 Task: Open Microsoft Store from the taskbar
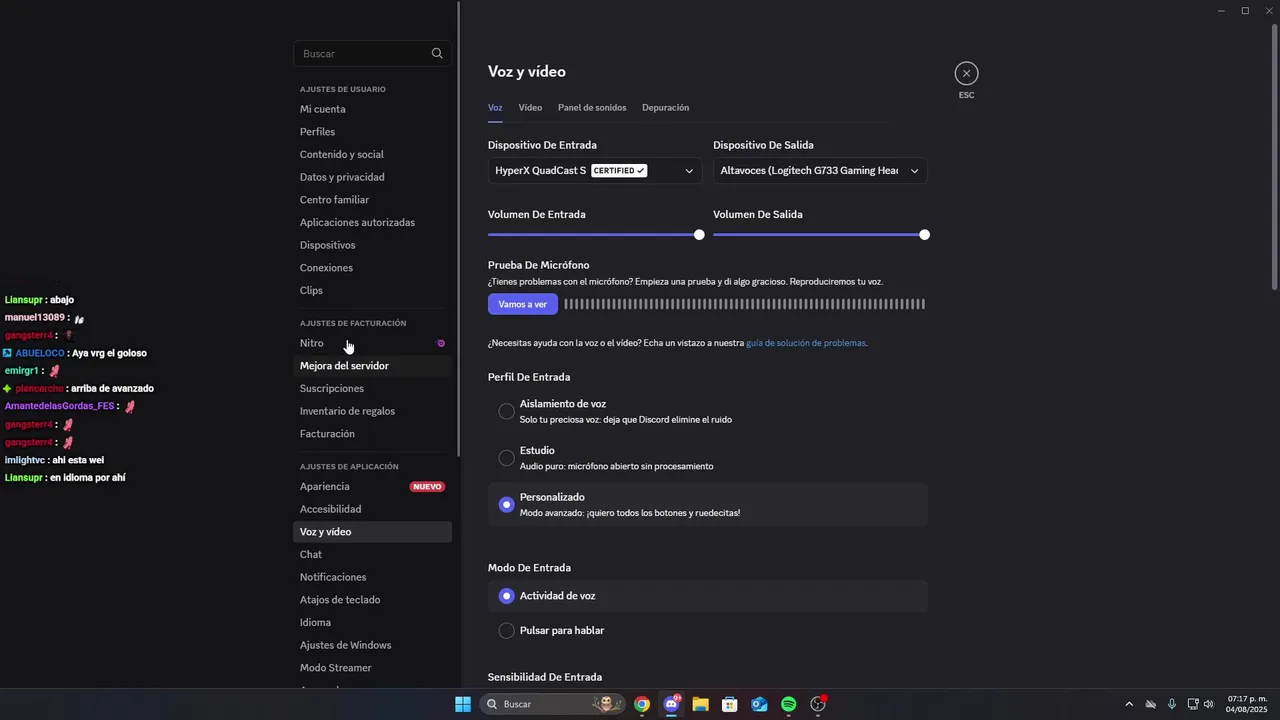pyautogui.click(x=730, y=704)
